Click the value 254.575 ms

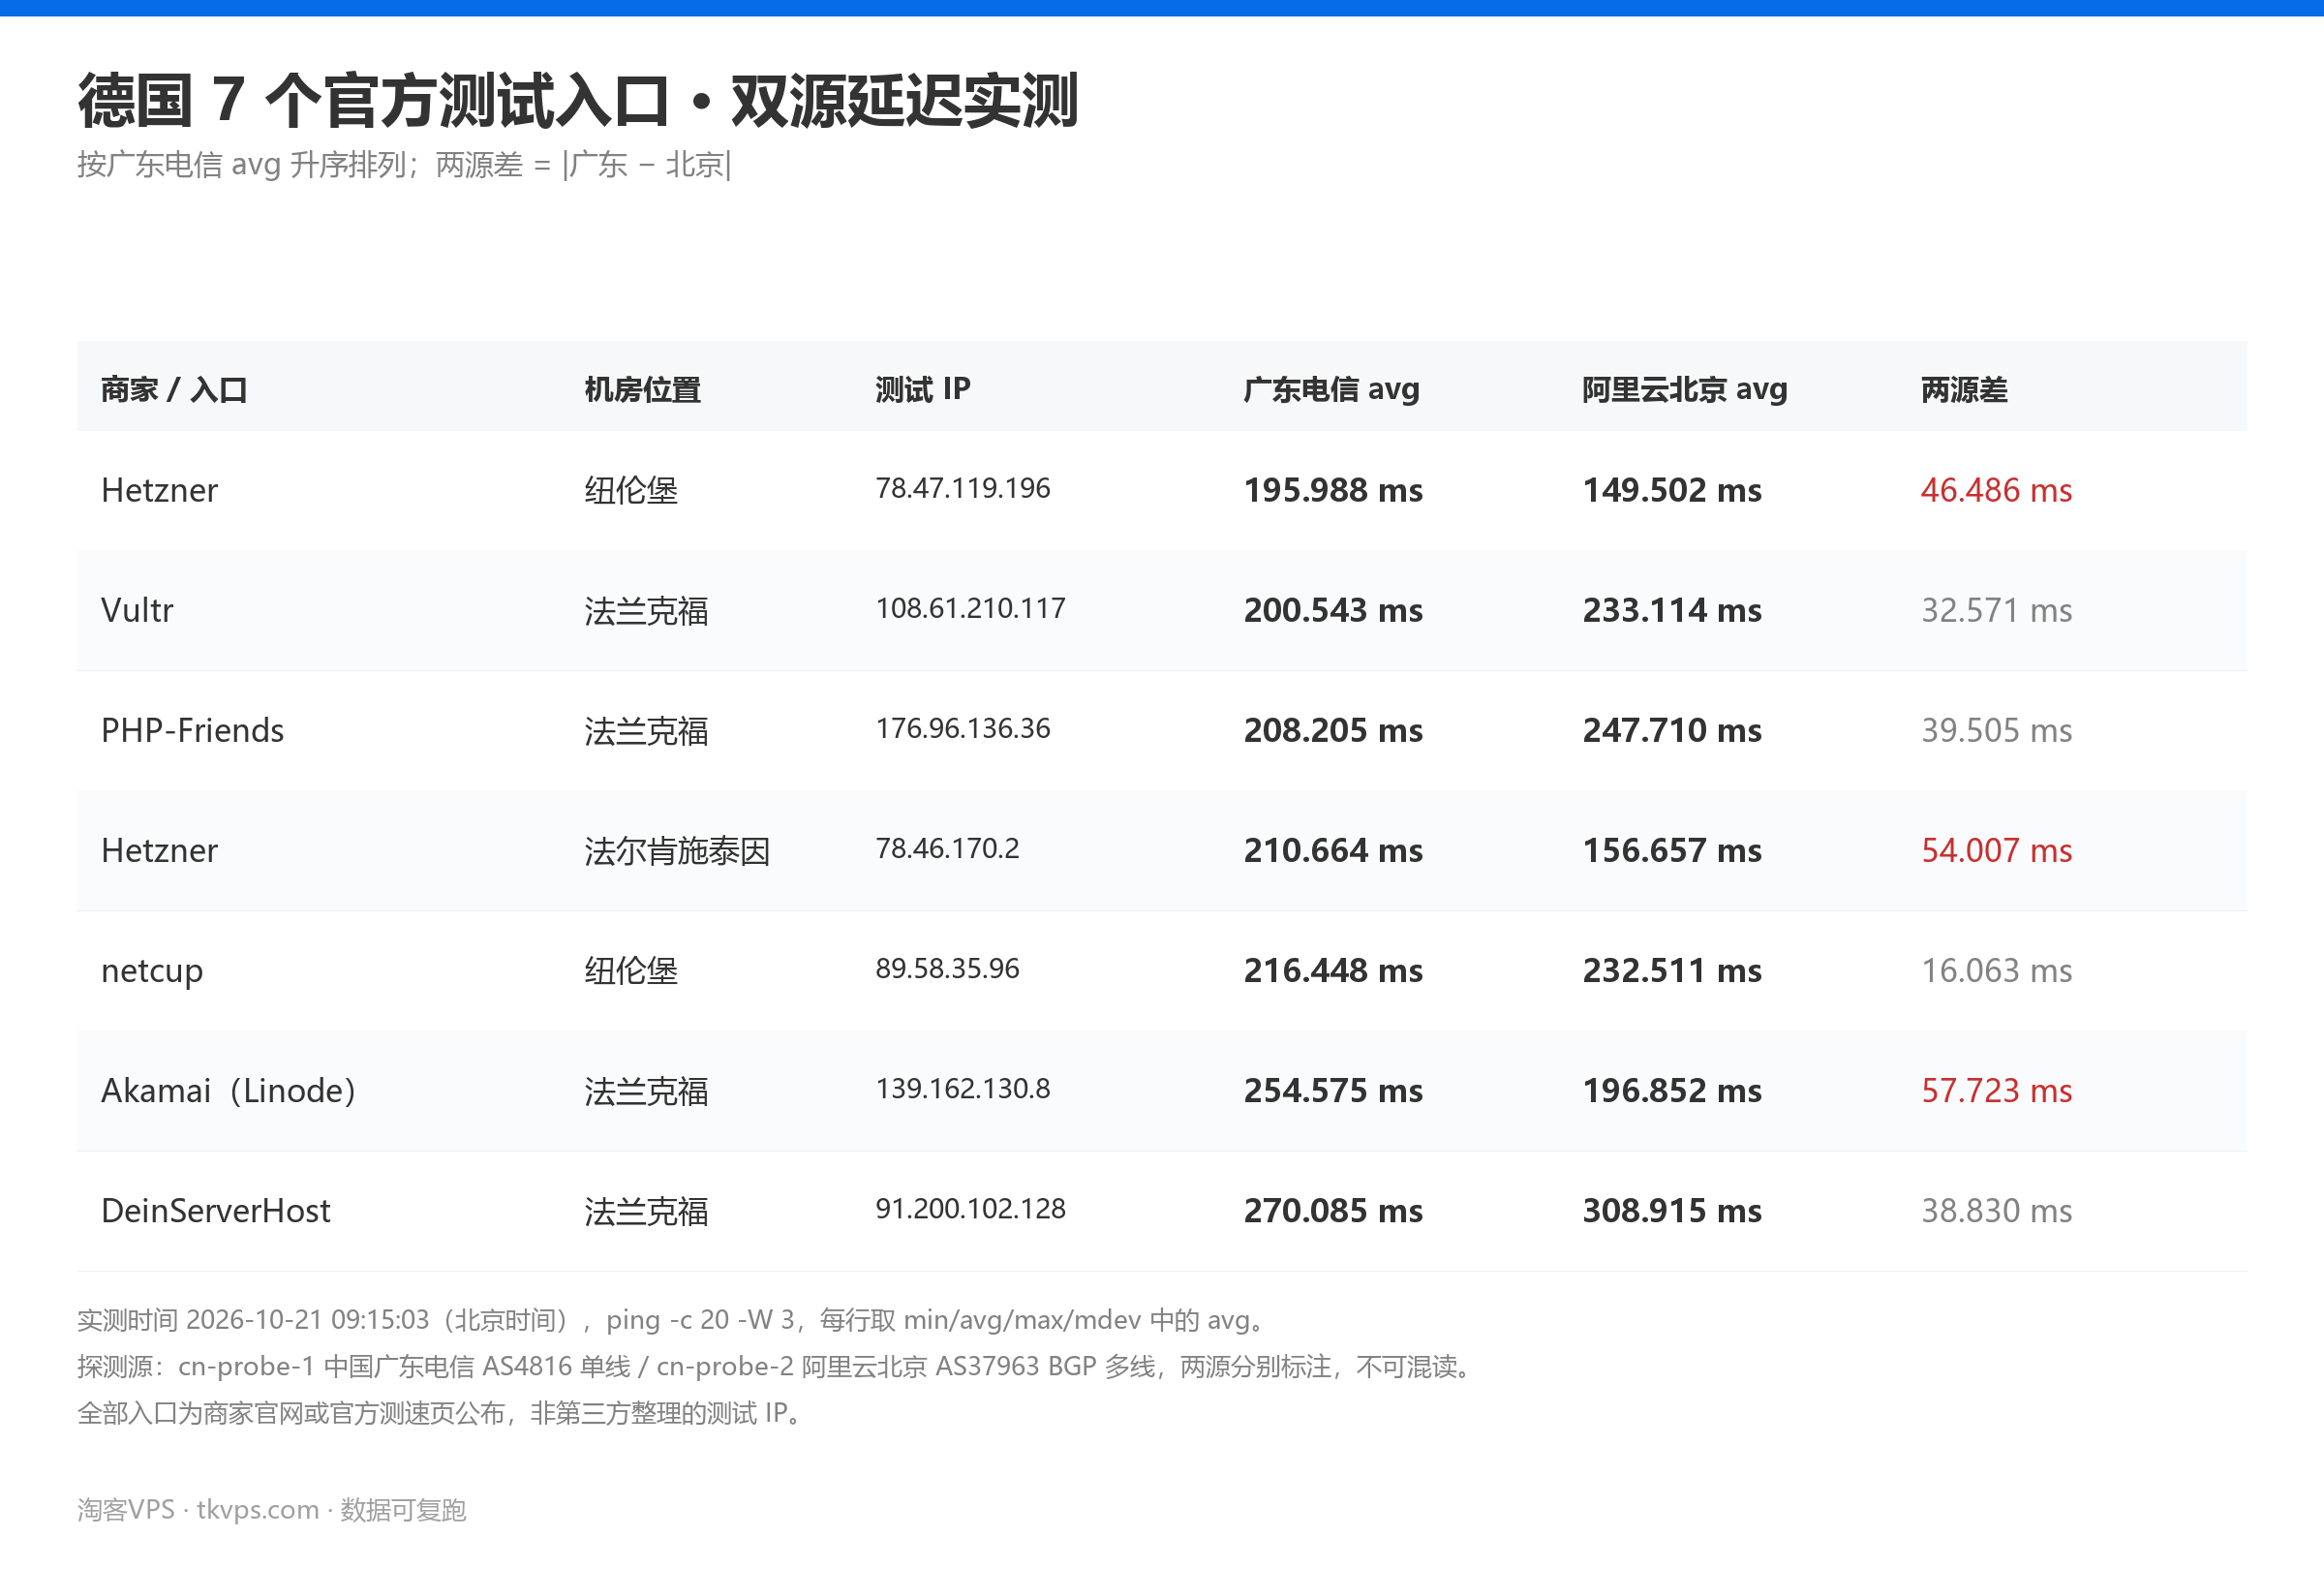point(1333,1091)
